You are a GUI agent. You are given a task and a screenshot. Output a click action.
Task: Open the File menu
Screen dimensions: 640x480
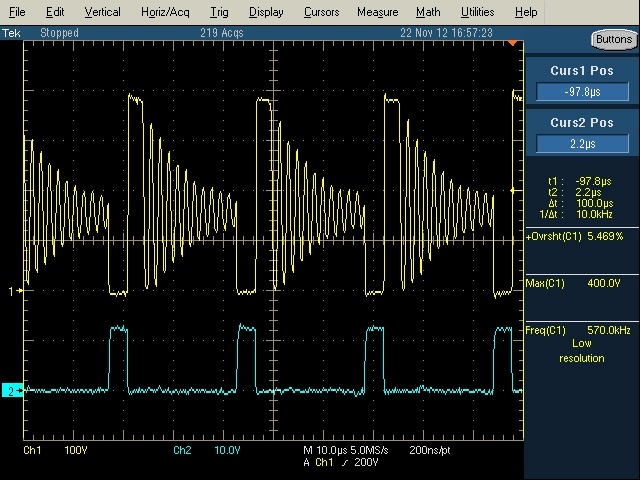[17, 12]
